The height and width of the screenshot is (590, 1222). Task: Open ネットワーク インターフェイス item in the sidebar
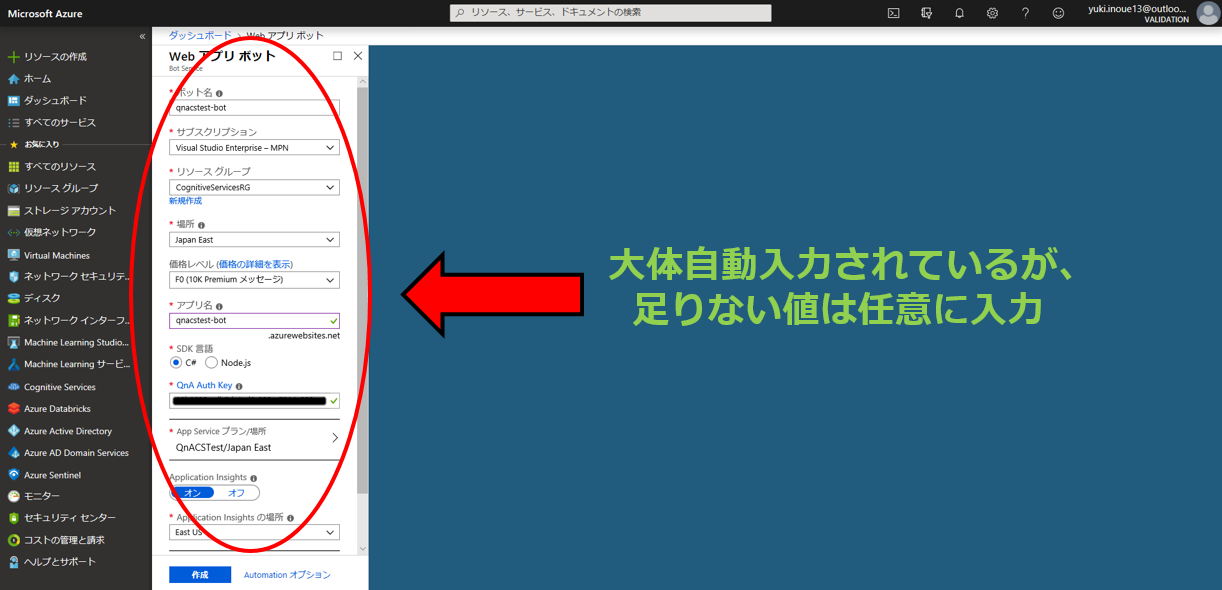[x=76, y=321]
